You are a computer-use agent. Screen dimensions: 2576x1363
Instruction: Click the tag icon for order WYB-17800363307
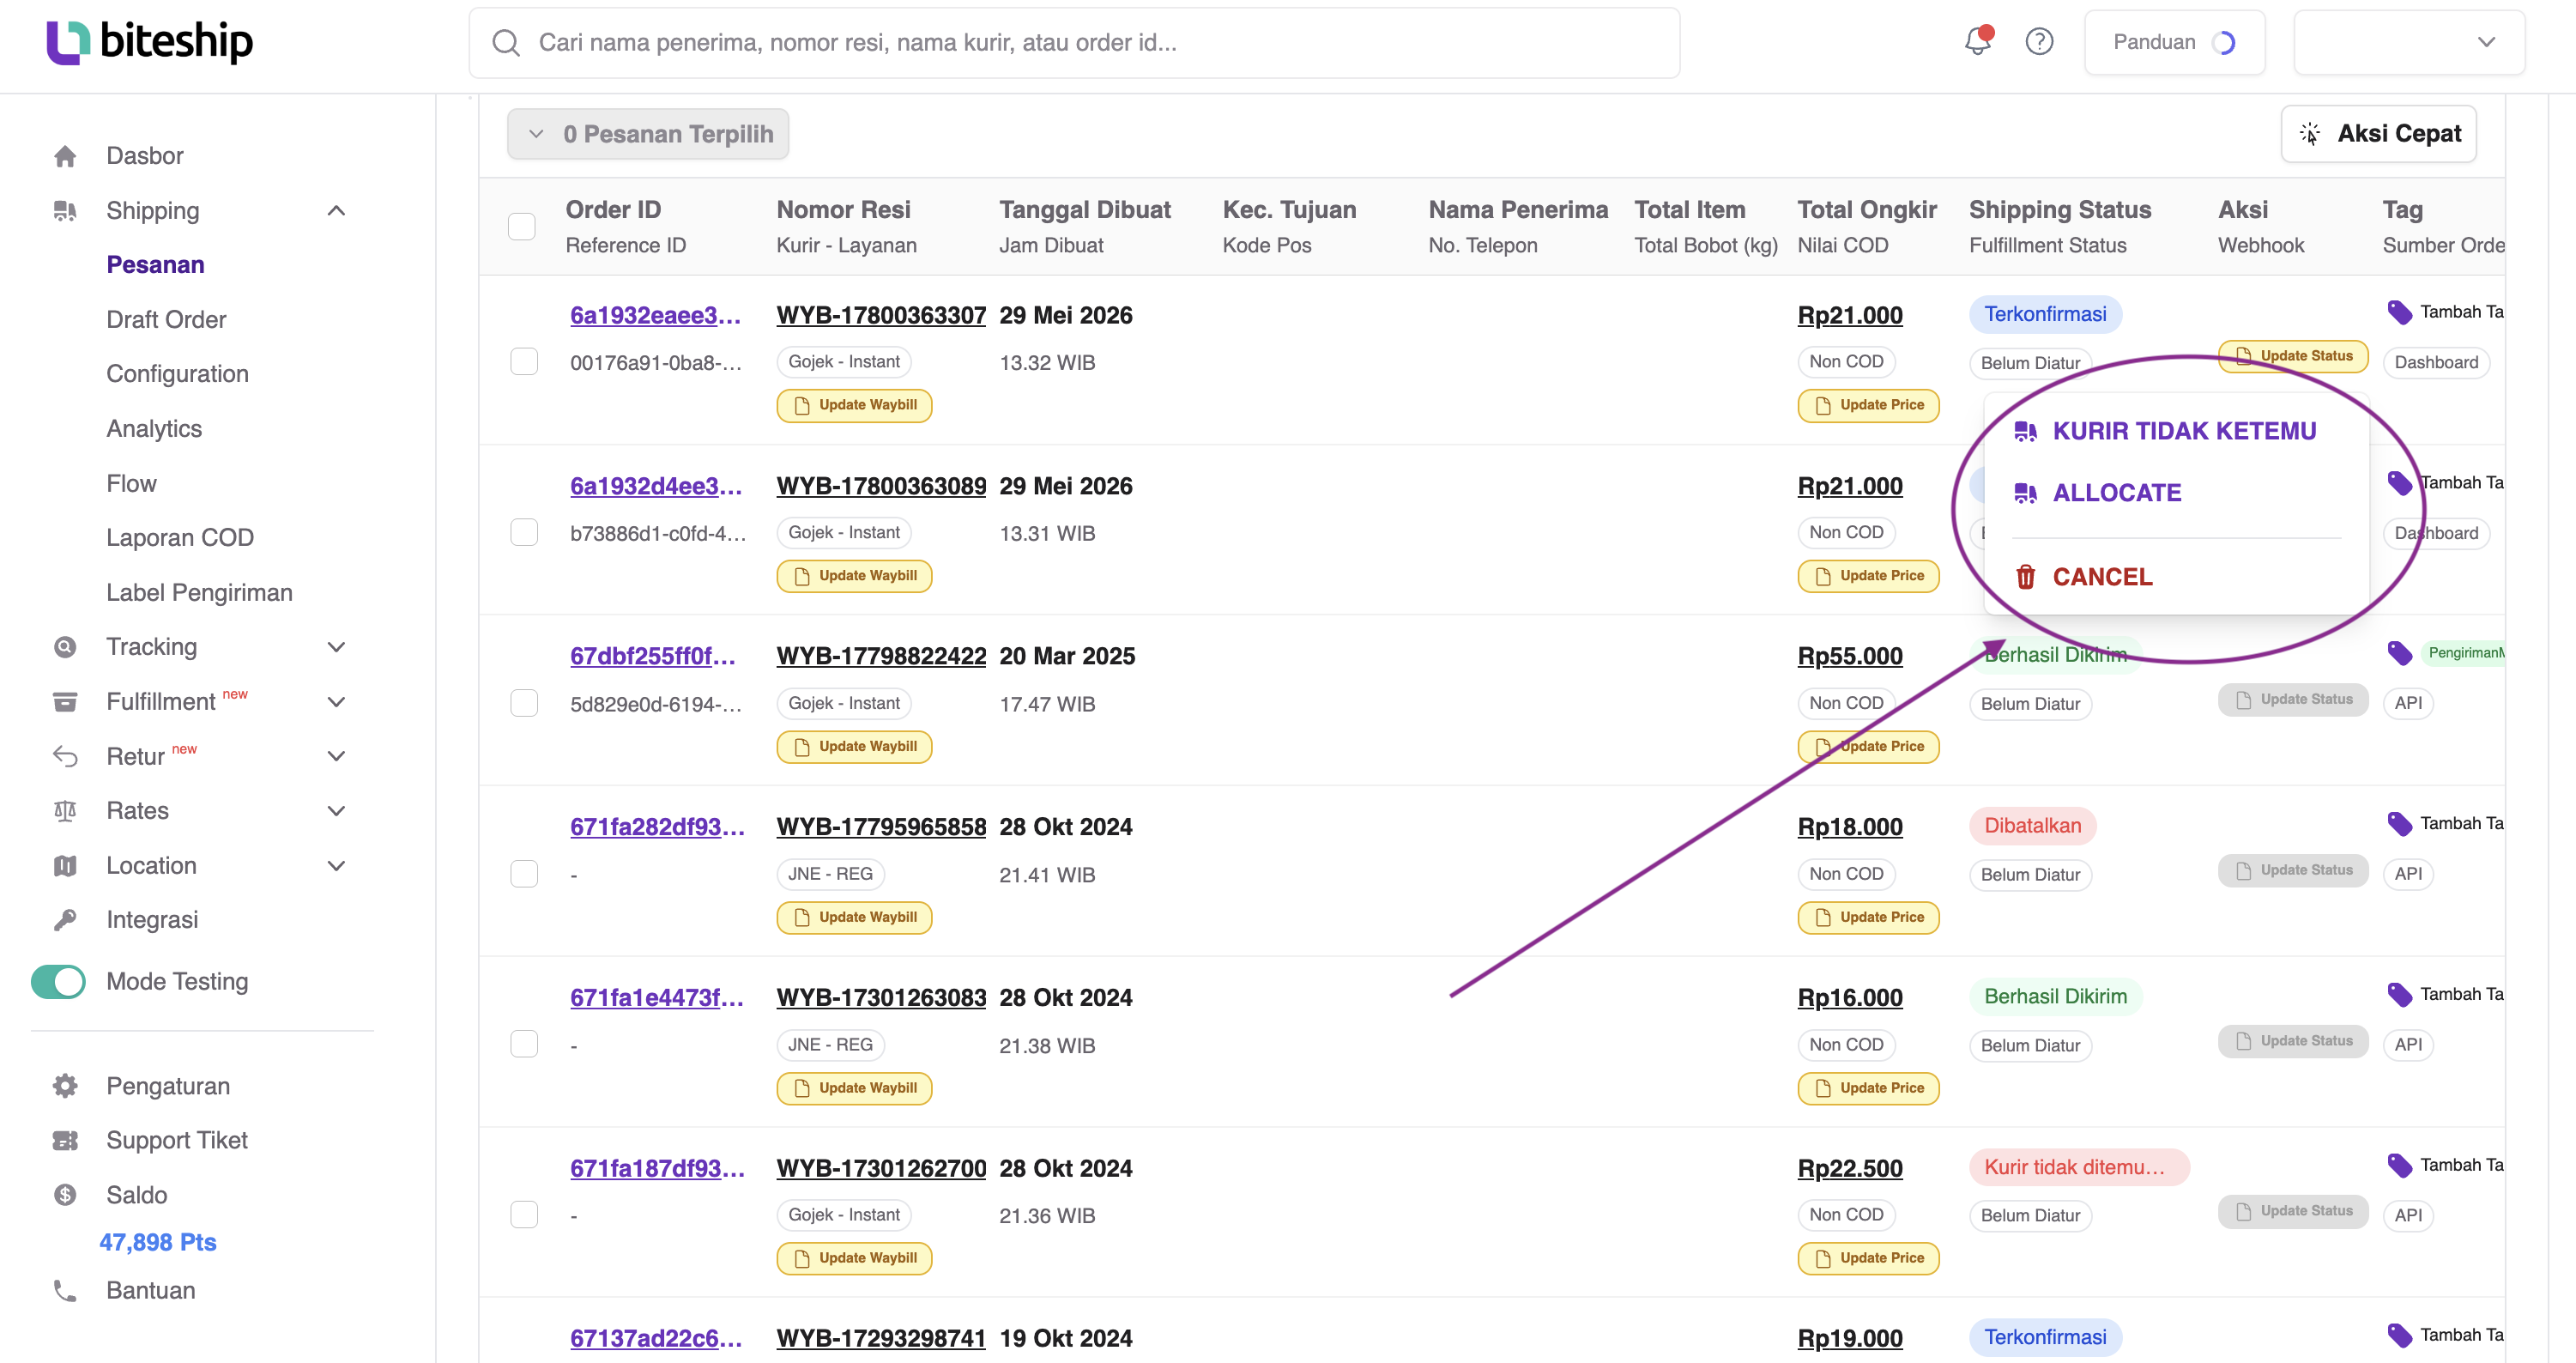tap(2400, 312)
